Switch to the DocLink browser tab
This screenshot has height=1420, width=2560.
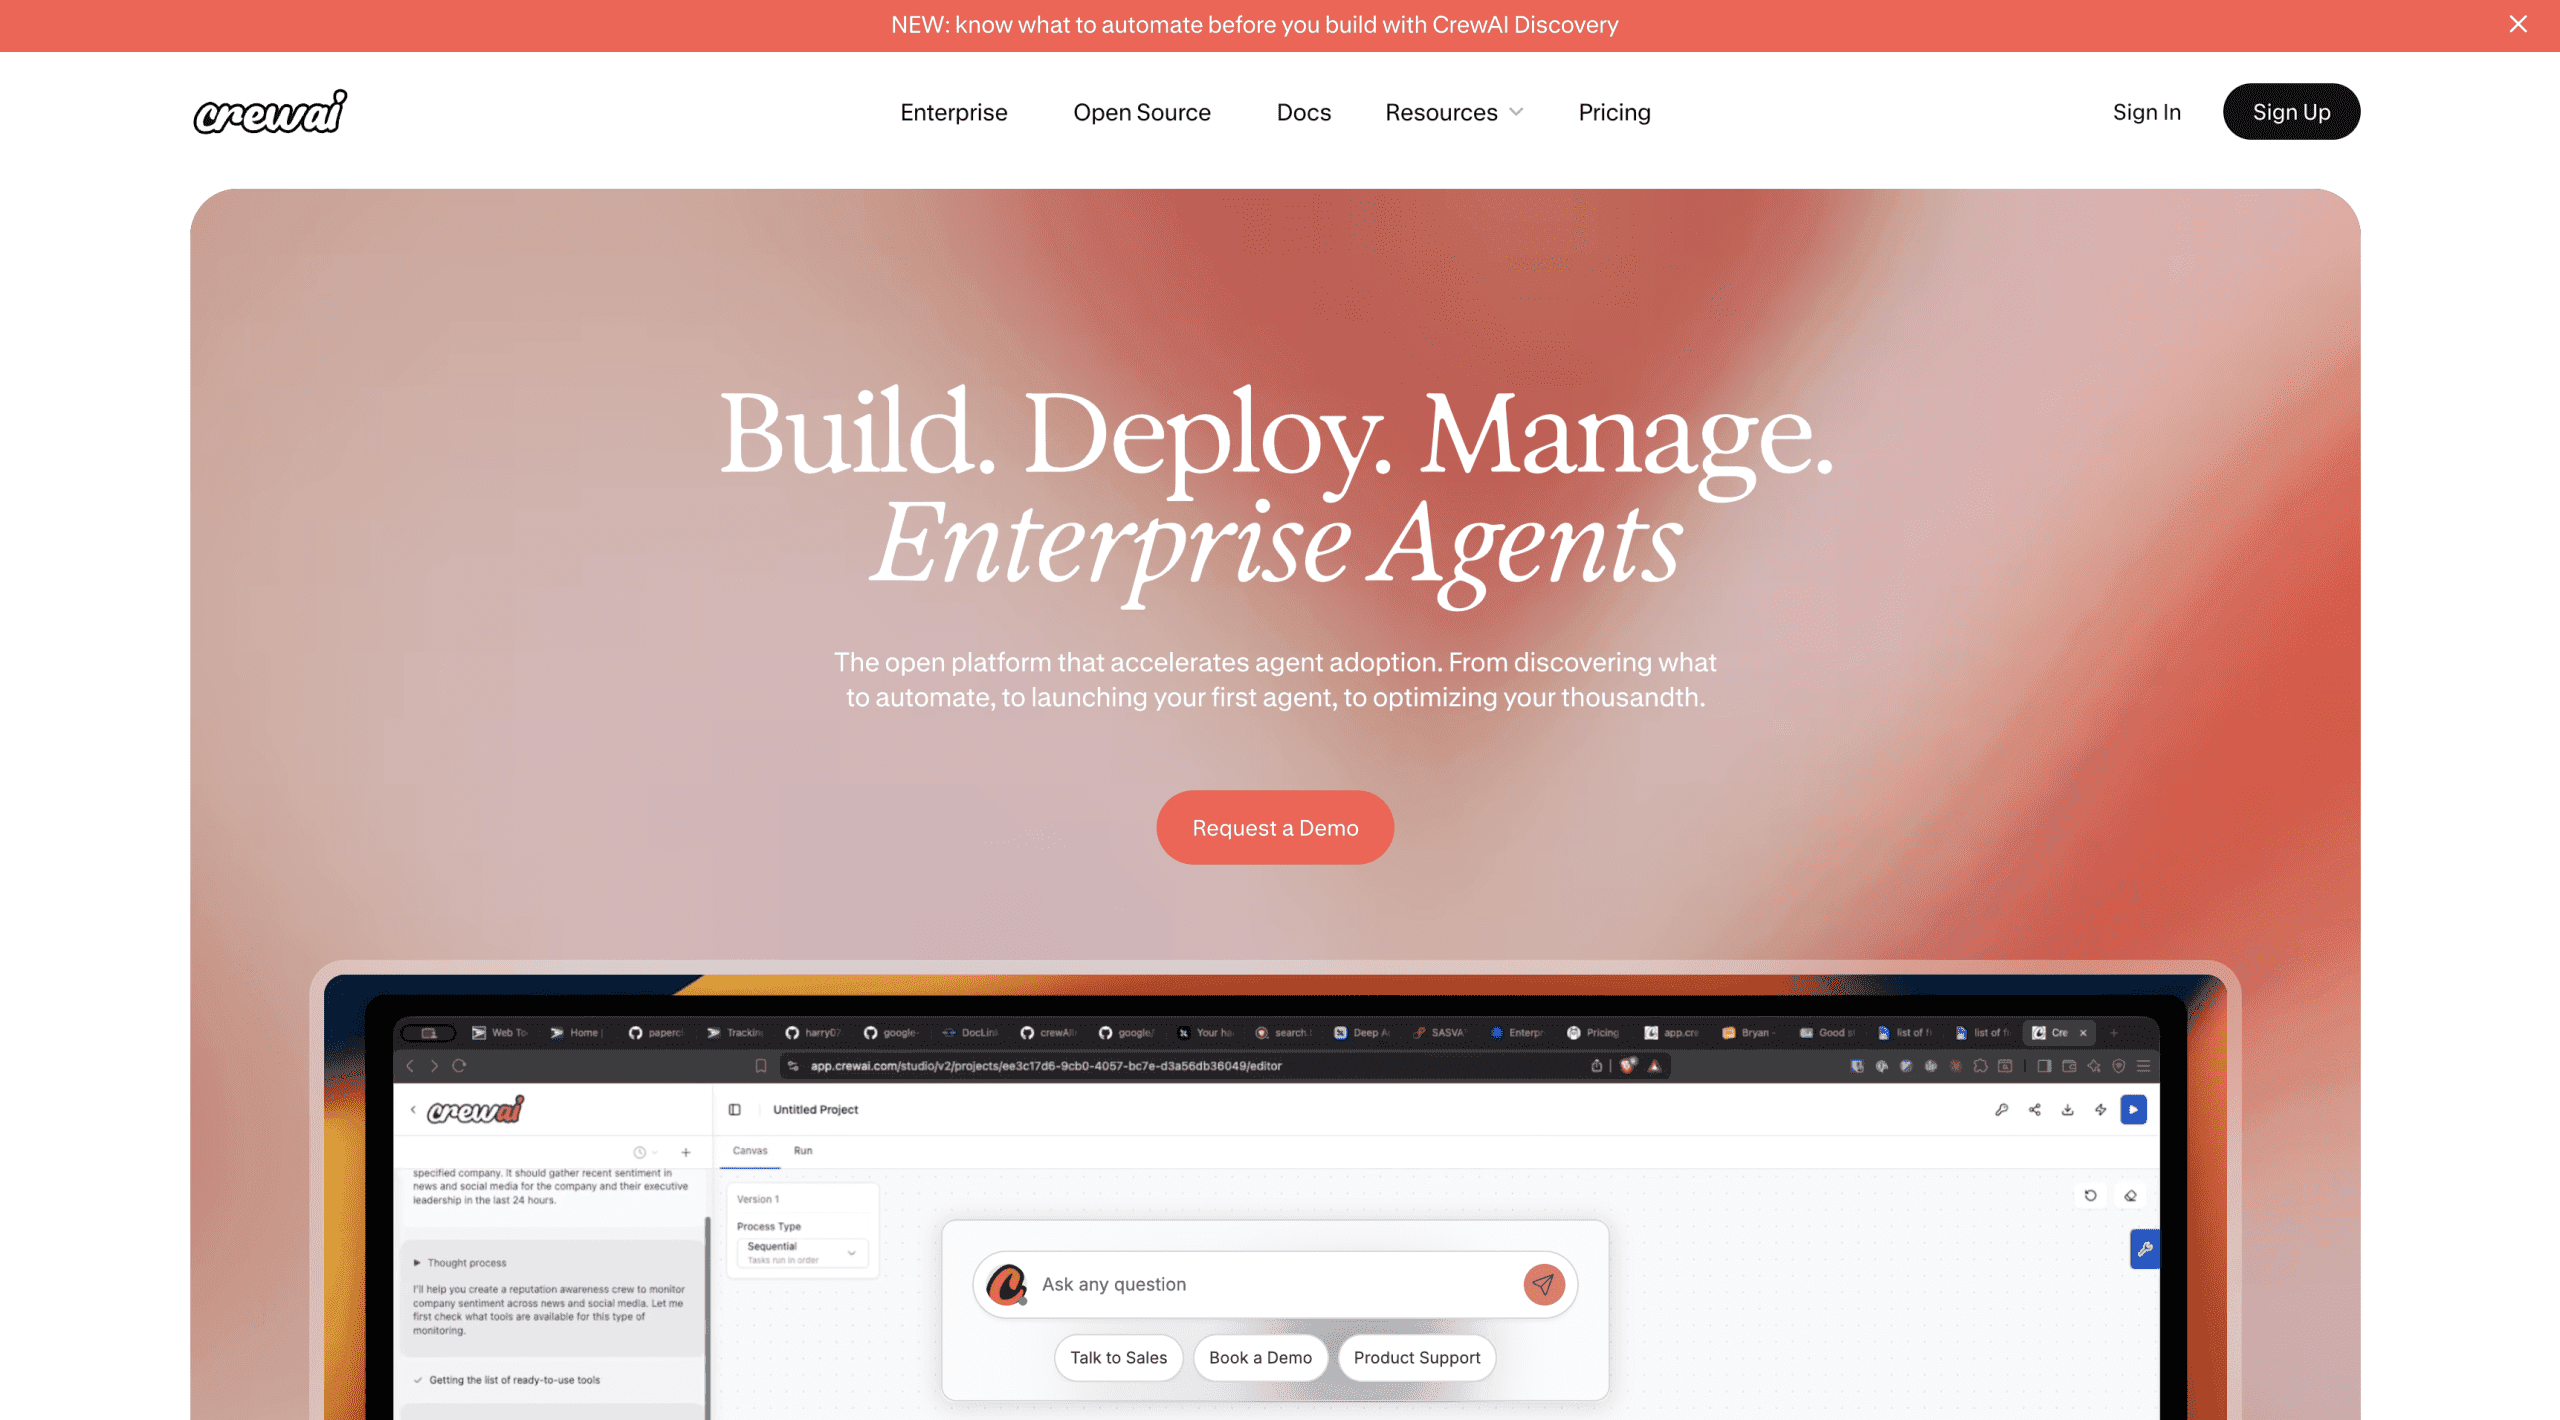tap(970, 1033)
